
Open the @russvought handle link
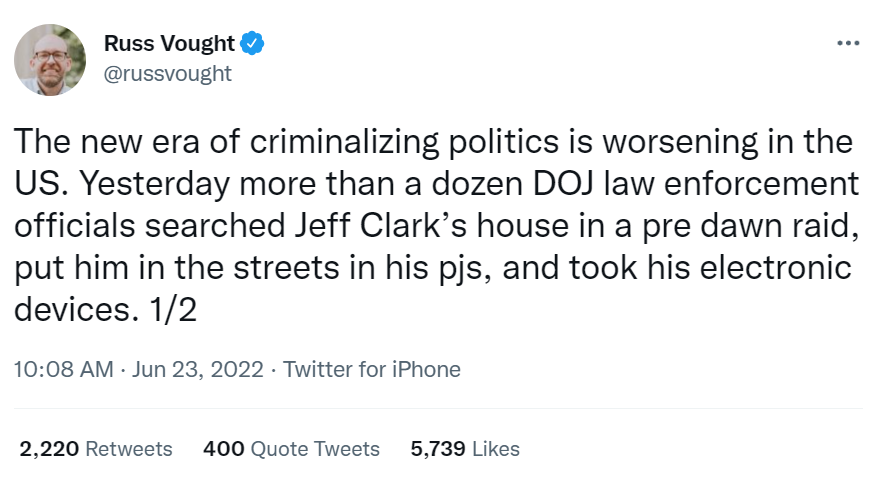(167, 73)
